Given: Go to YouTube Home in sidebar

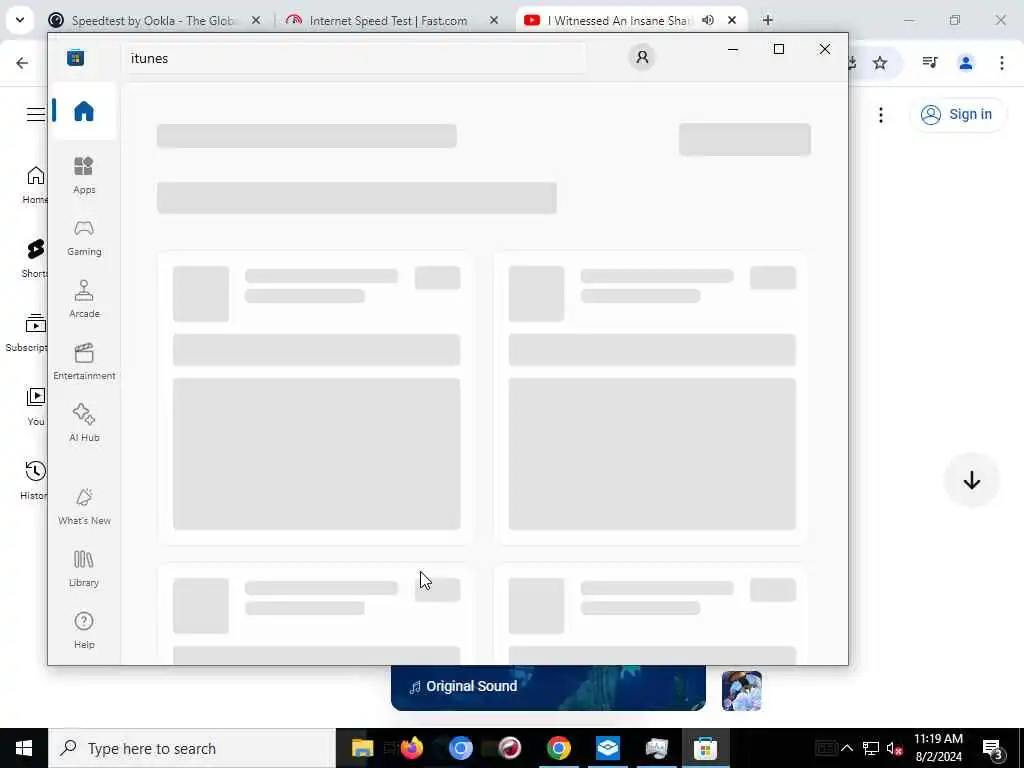Looking at the screenshot, I should pos(35,185).
